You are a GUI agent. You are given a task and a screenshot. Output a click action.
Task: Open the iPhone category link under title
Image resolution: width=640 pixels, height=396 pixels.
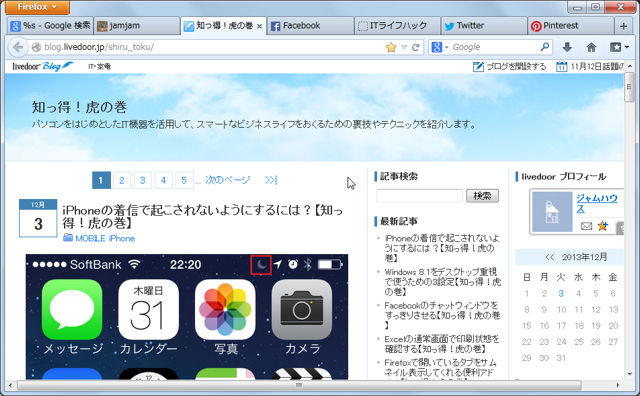[x=122, y=238]
